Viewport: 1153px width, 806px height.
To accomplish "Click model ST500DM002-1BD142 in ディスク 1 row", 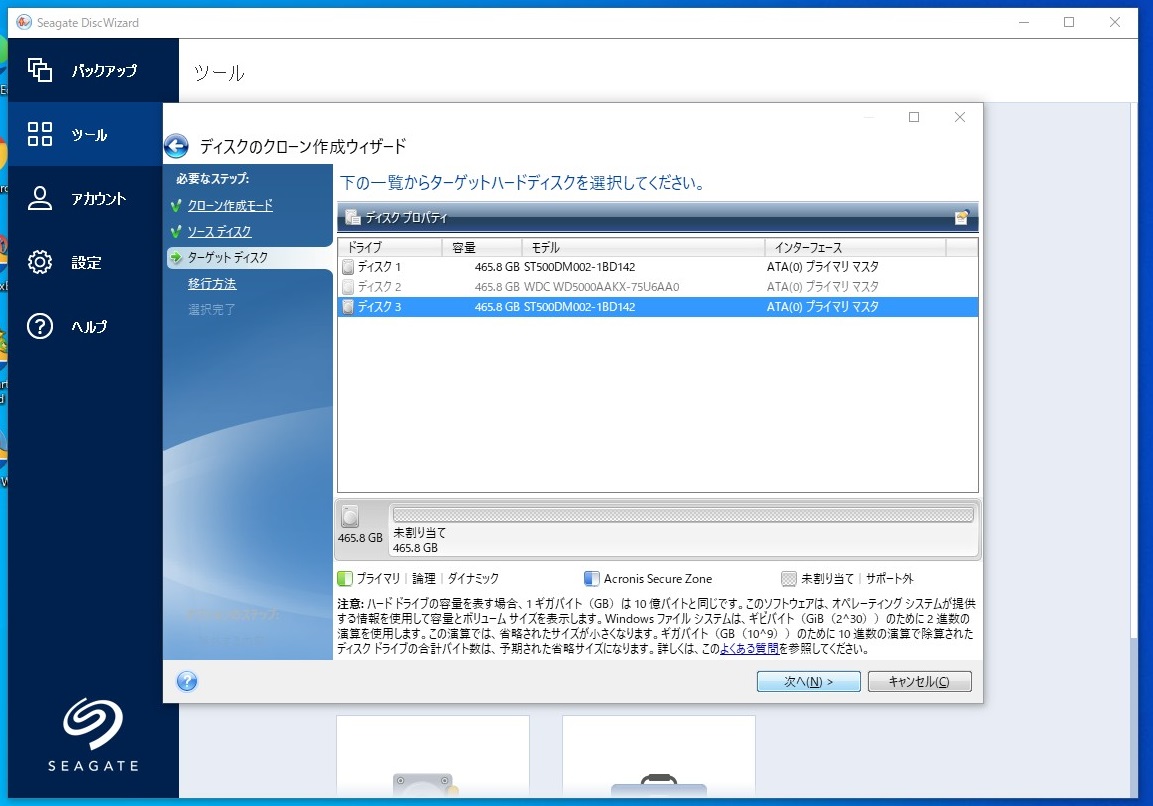I will pyautogui.click(x=579, y=267).
